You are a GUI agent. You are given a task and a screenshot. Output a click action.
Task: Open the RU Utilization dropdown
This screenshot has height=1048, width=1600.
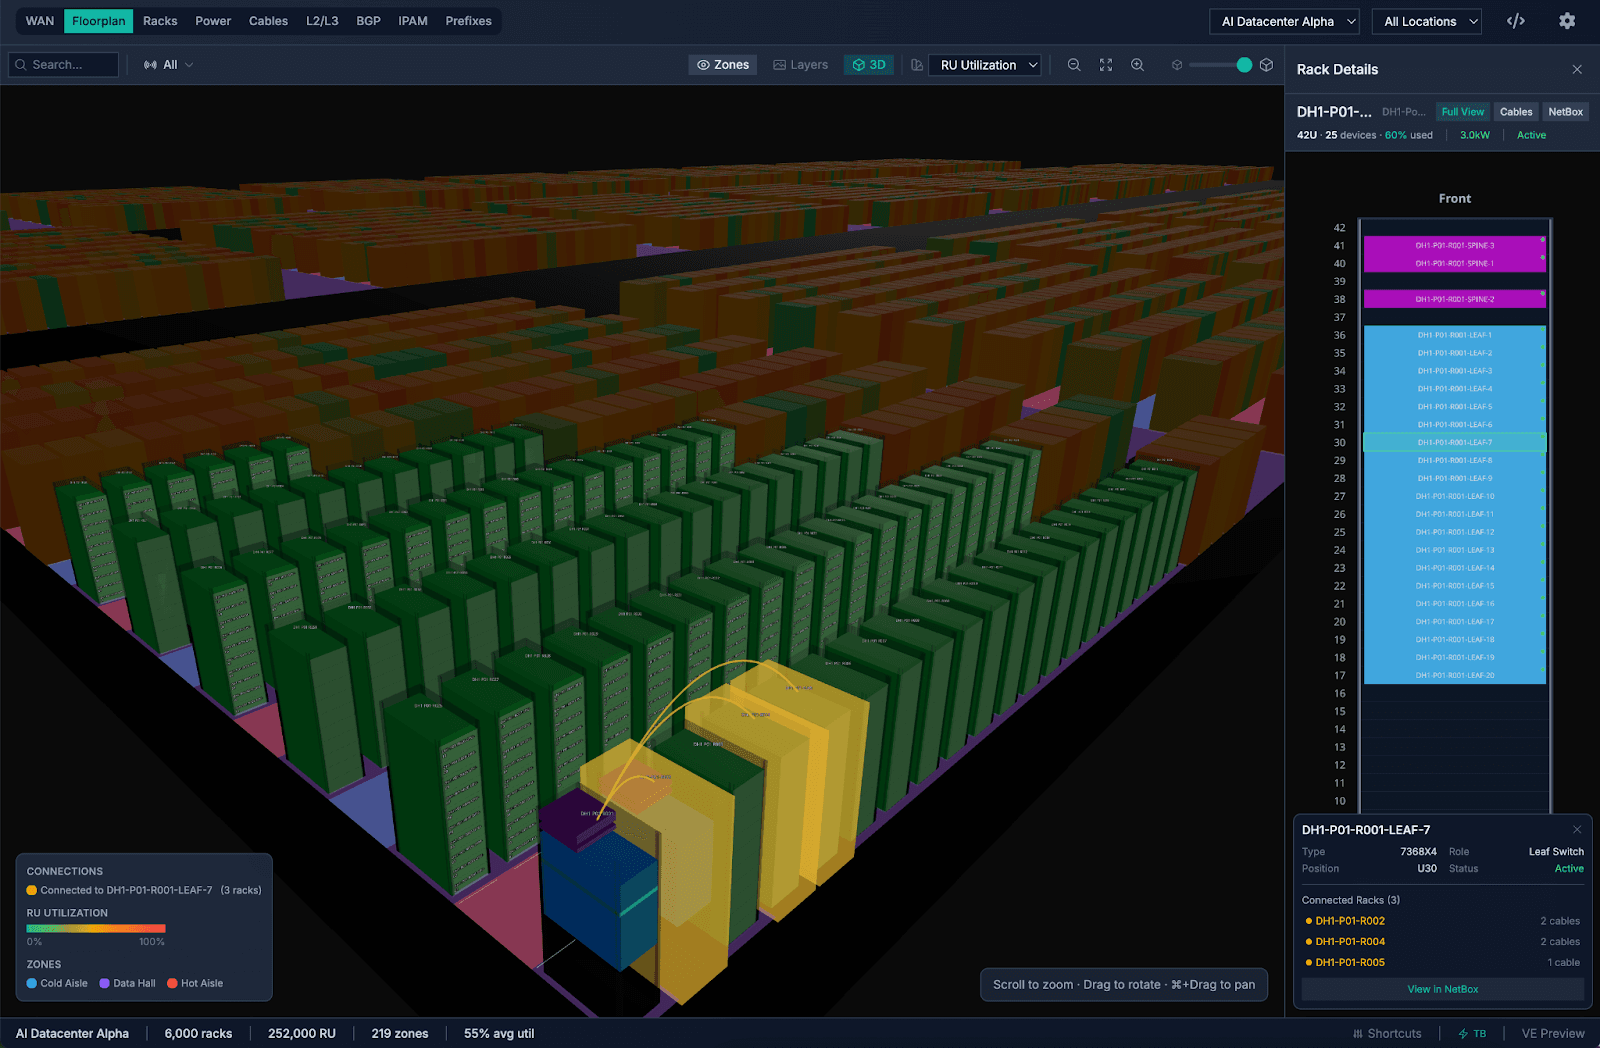click(x=984, y=64)
